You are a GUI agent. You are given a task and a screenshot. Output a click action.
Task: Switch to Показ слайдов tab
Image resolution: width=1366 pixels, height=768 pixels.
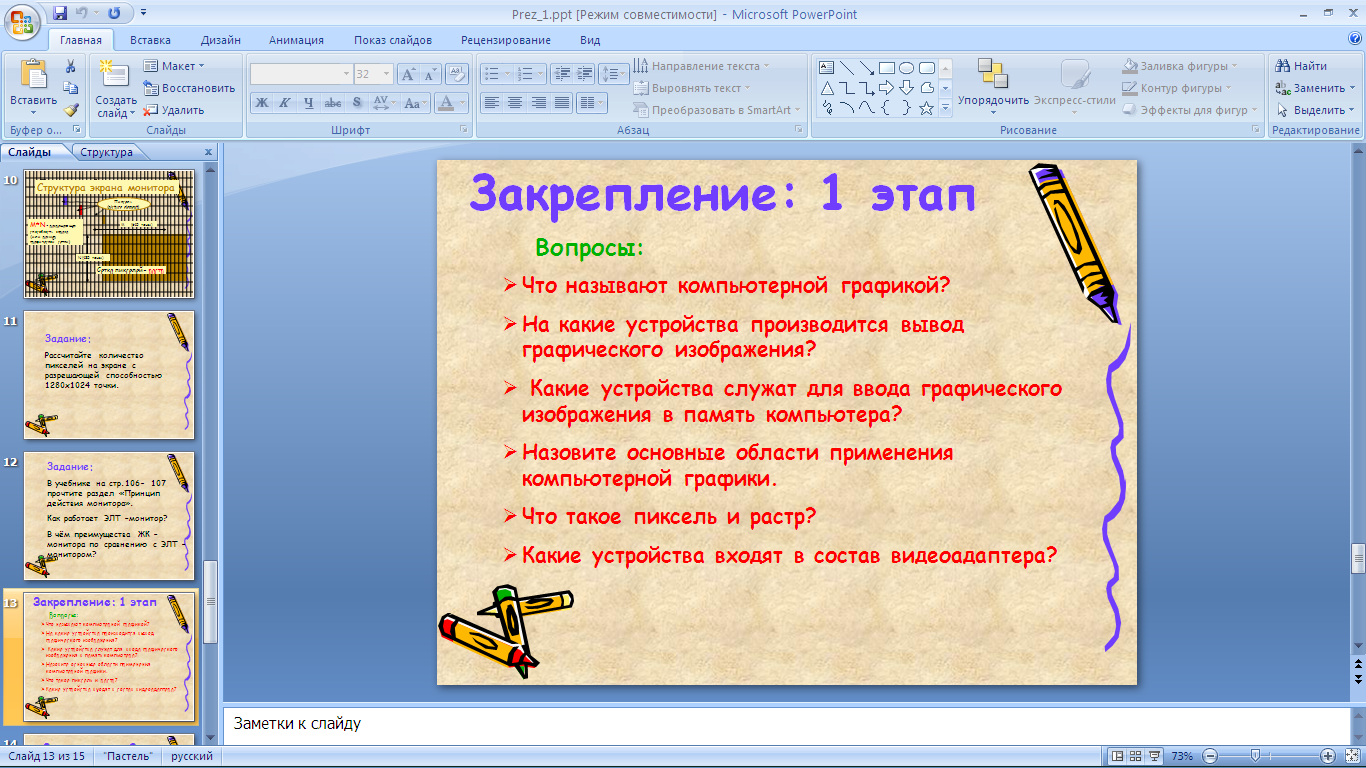(393, 40)
